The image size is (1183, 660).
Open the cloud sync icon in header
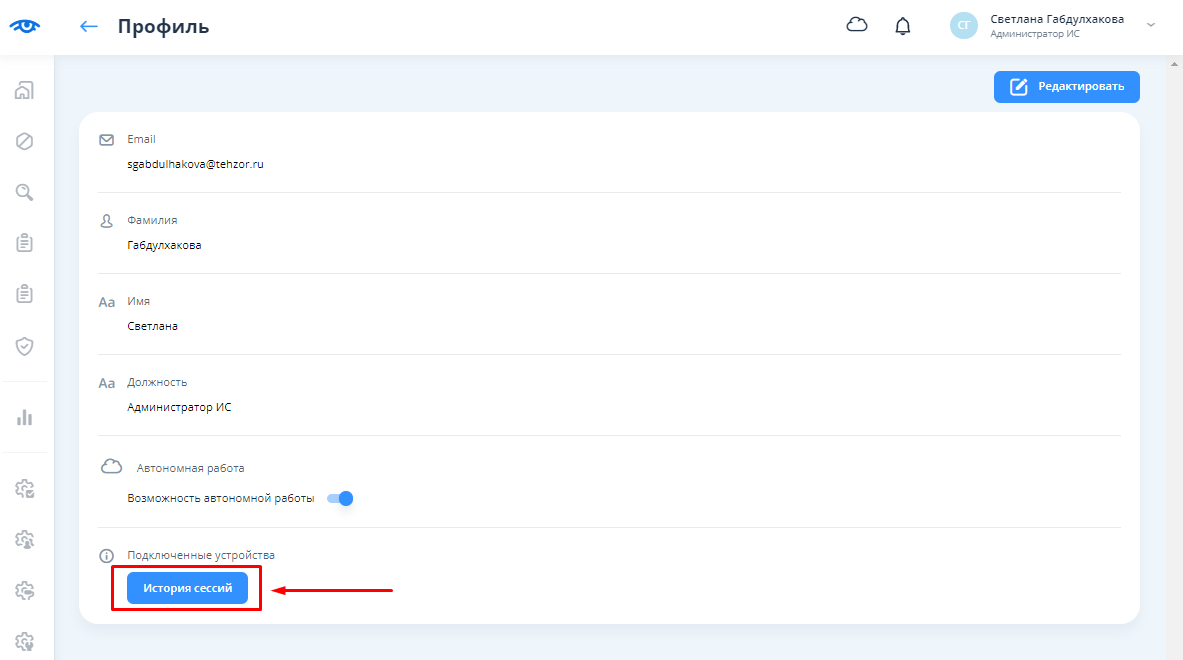click(857, 26)
